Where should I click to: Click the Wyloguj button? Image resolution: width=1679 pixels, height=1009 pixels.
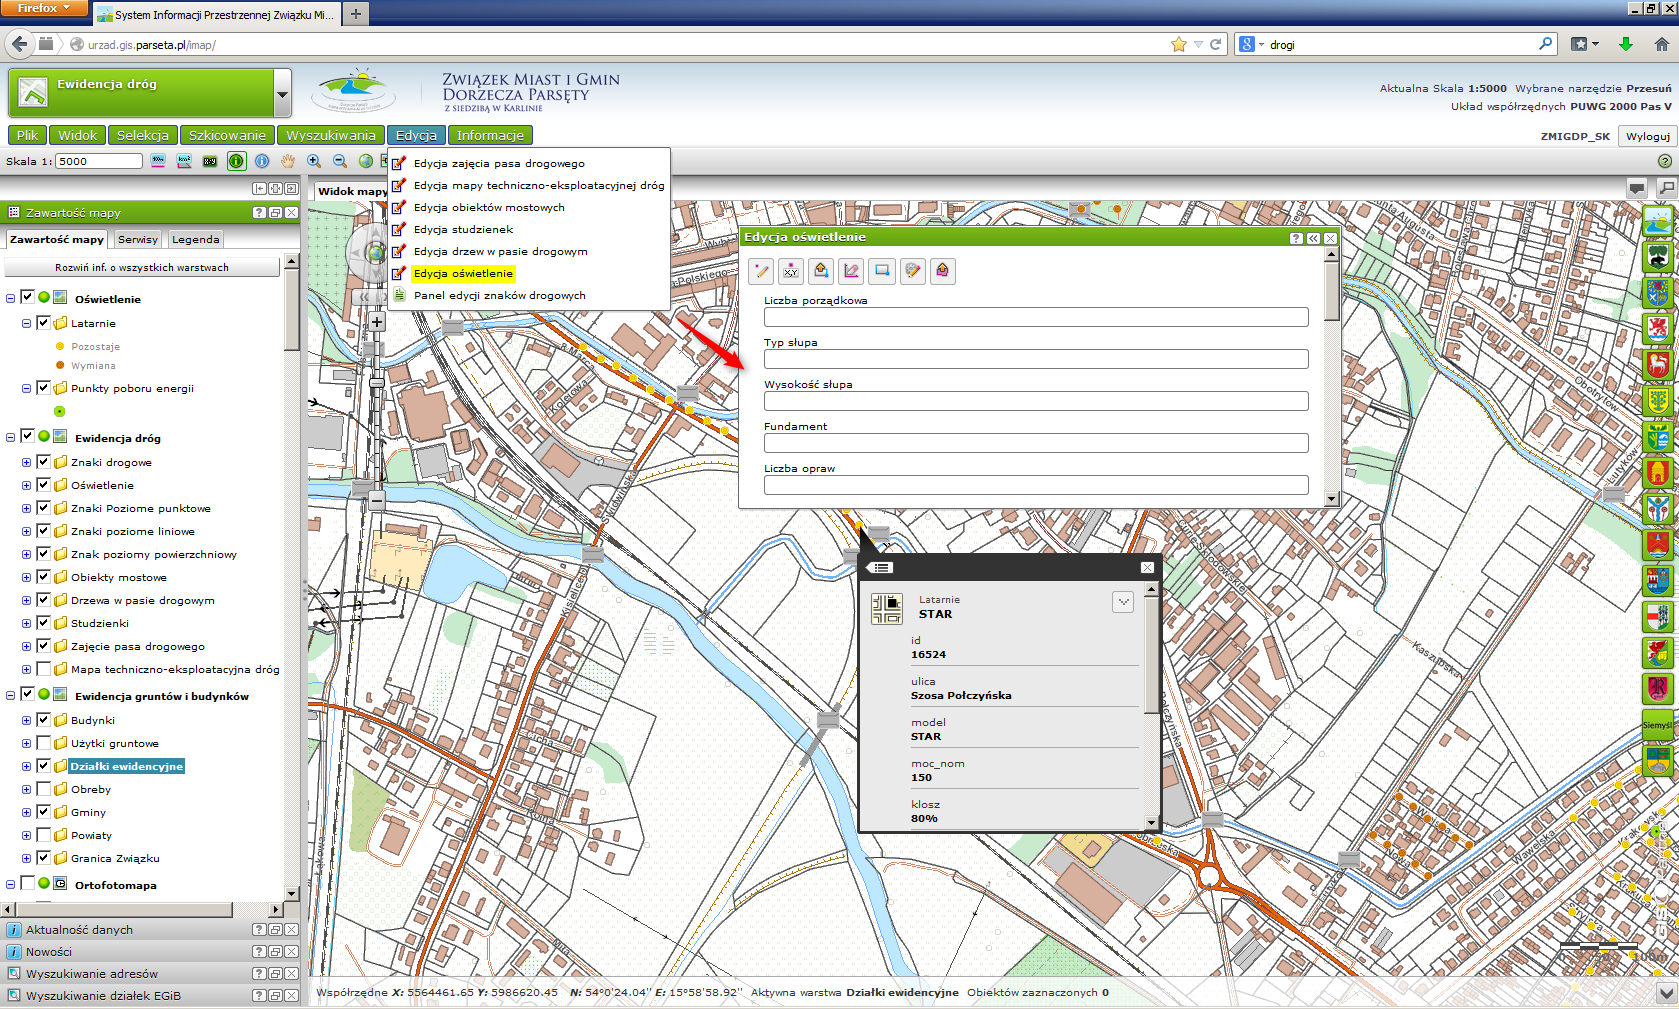point(1647,136)
